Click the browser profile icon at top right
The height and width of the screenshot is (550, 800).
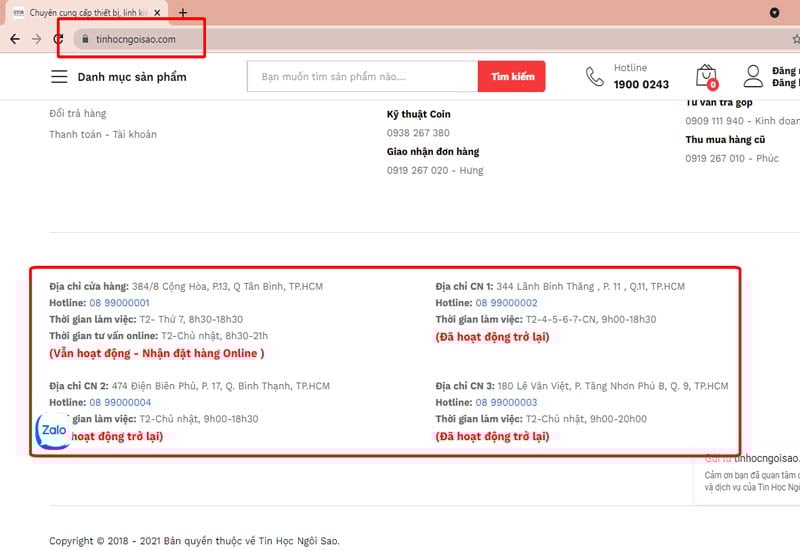(x=774, y=13)
